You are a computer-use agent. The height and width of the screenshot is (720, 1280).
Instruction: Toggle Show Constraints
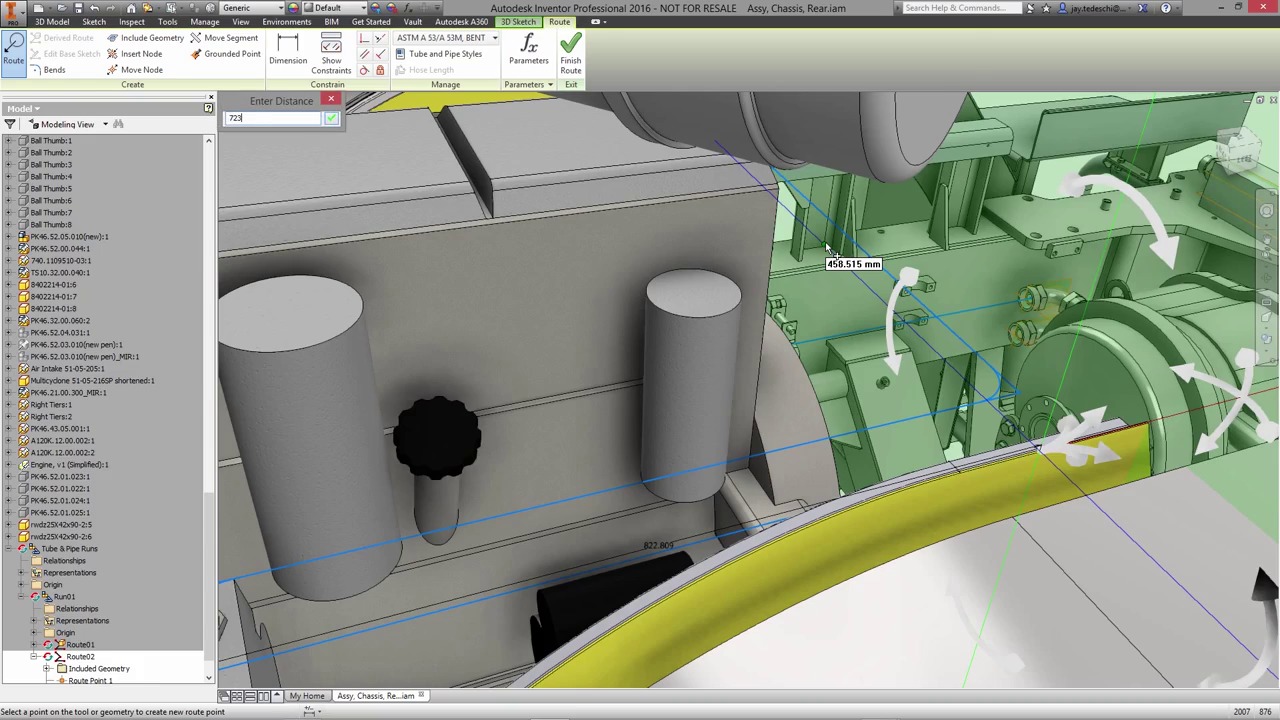pyautogui.click(x=331, y=54)
